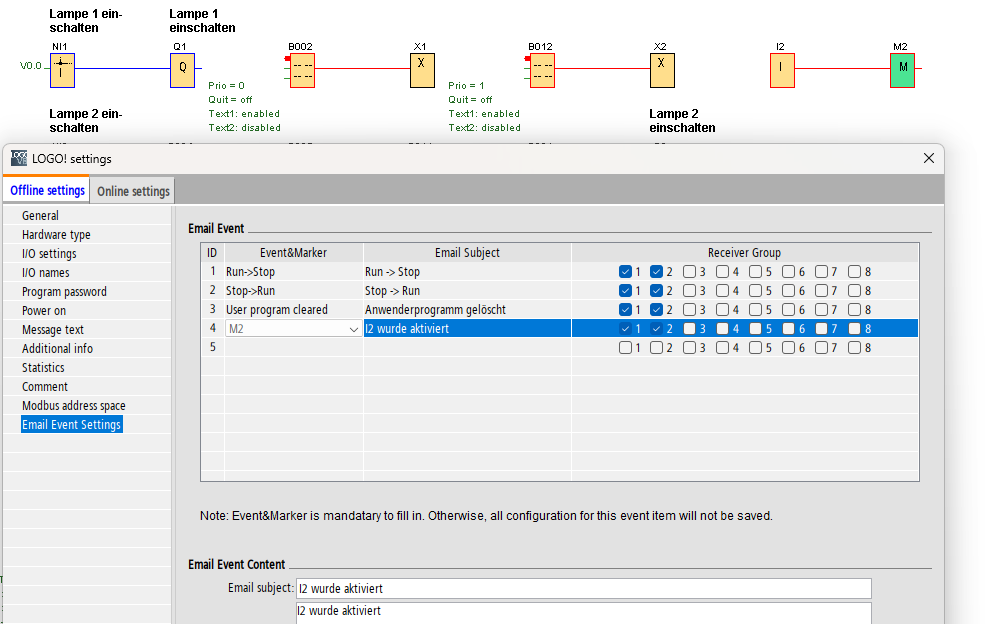The width and height of the screenshot is (985, 624).
Task: Click the green M2 marker block
Action: pyautogui.click(x=902, y=70)
